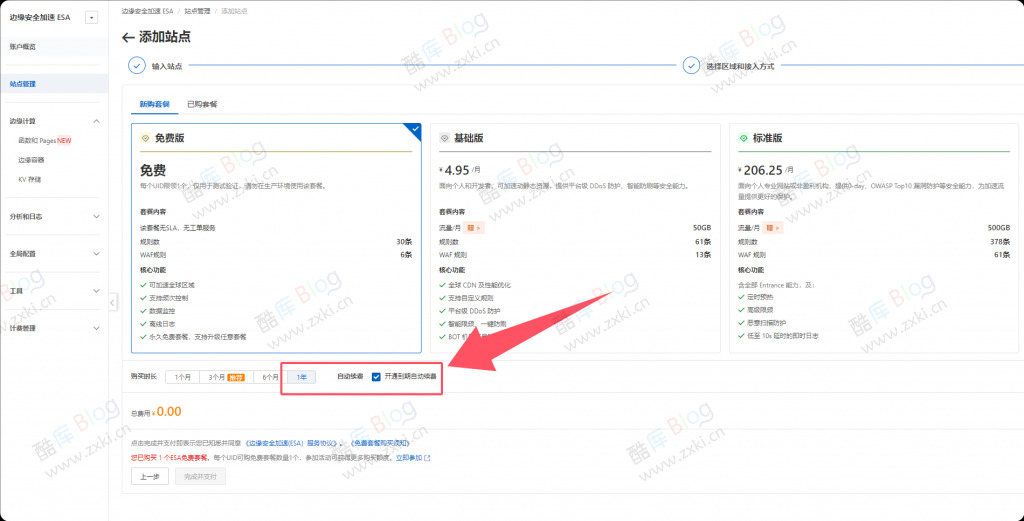Expand the 计费管理 sidebar section
Screen dimensions: 1024x521
click(x=97, y=328)
